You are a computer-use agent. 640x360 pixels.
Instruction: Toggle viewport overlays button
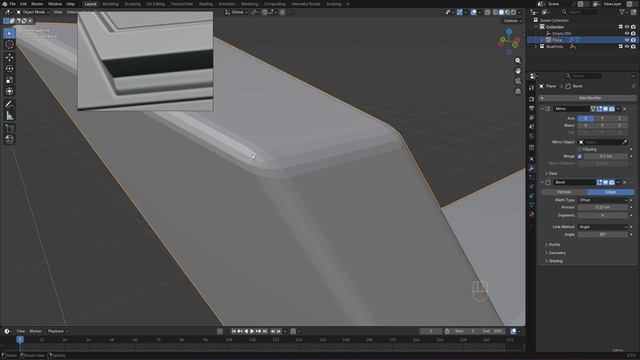[x=473, y=12]
